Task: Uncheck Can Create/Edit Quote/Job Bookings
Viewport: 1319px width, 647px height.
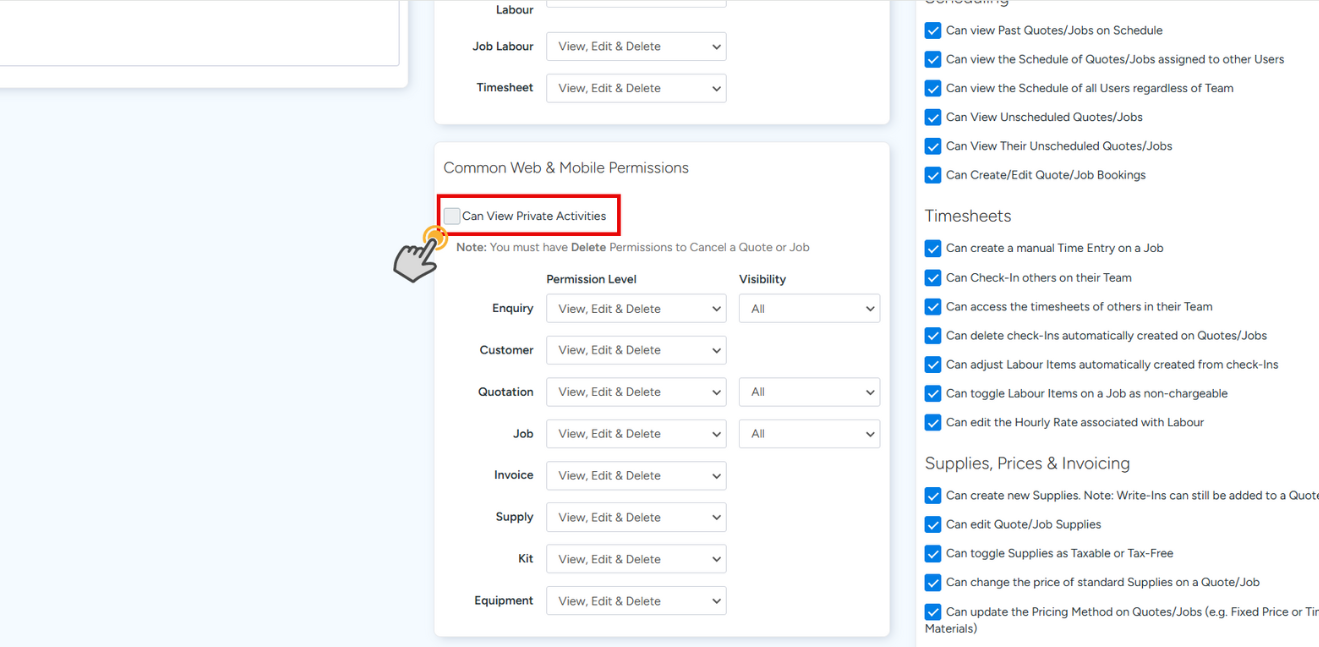Action: 933,175
